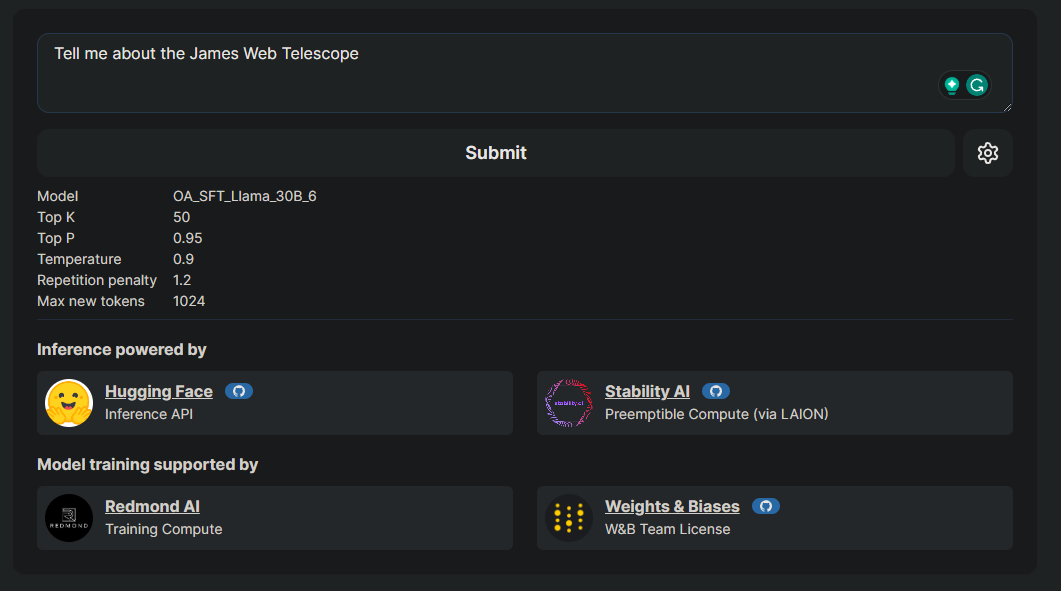The image size is (1061, 591).
Task: Follow the Redmond AI link
Action: tap(152, 506)
